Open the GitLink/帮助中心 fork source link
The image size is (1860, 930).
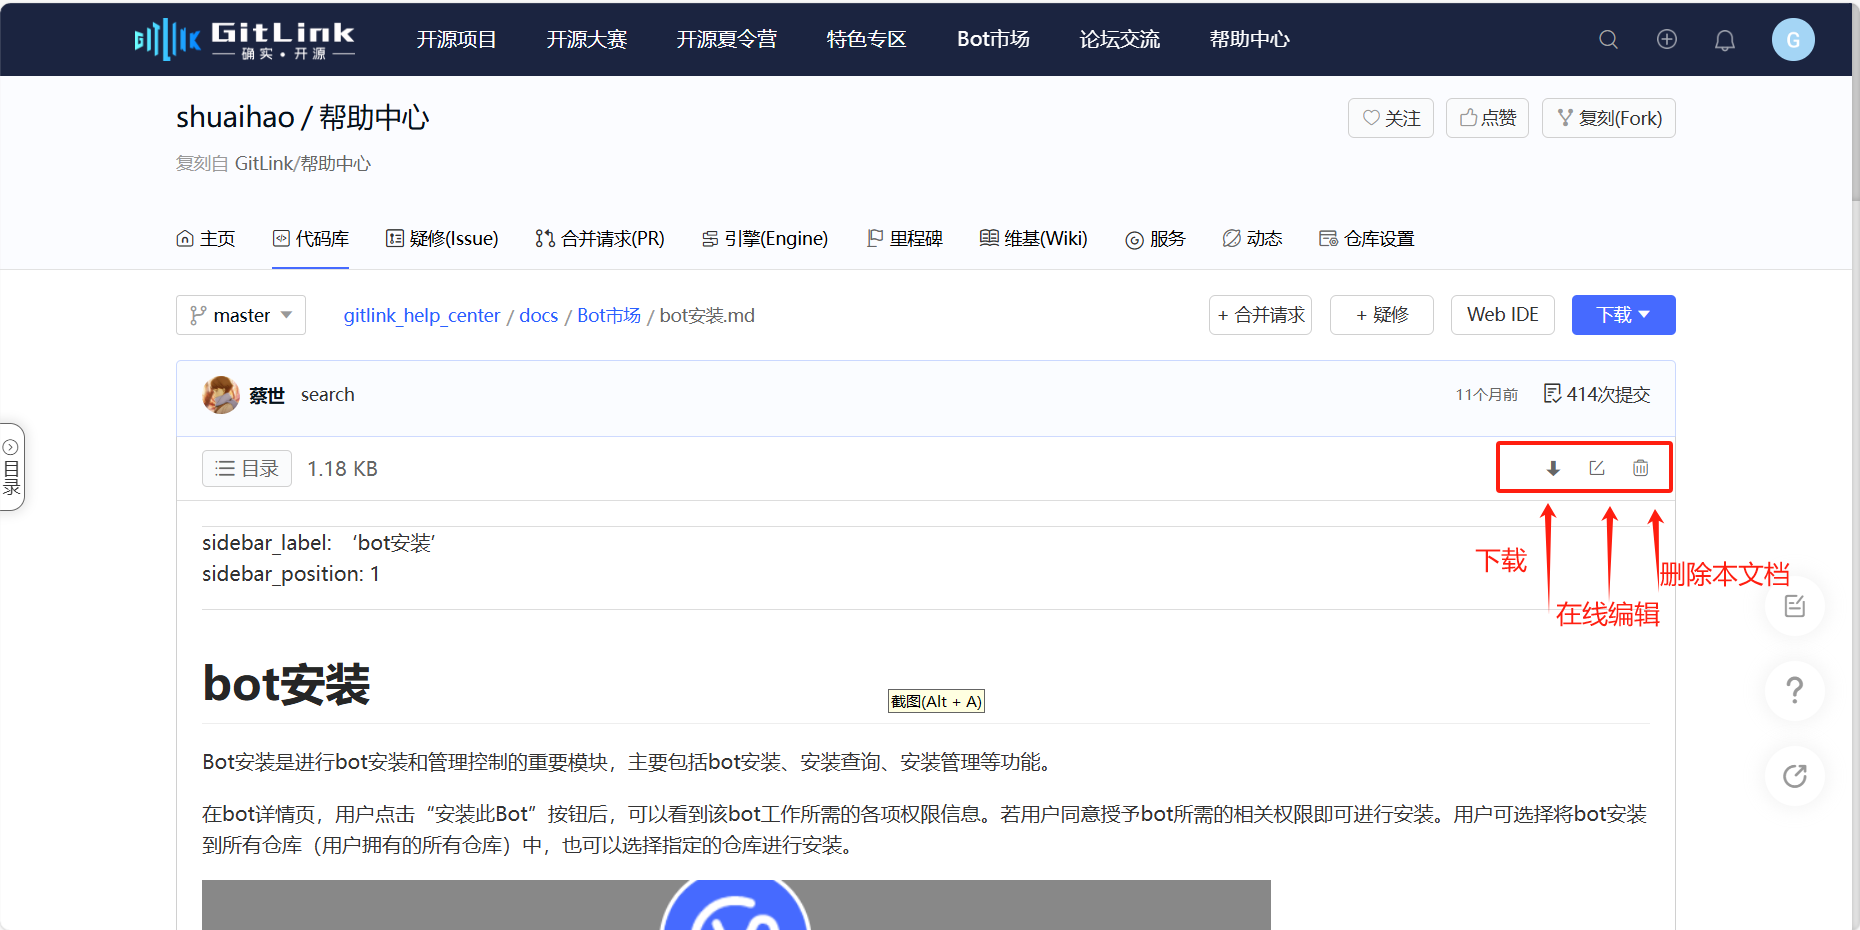(303, 163)
